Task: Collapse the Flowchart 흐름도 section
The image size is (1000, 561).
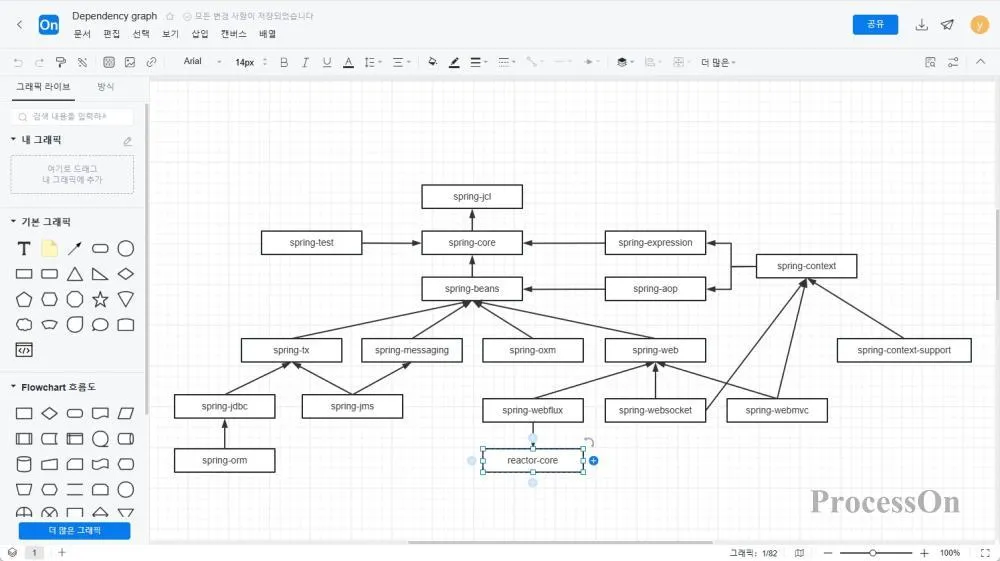Action: click(x=13, y=386)
